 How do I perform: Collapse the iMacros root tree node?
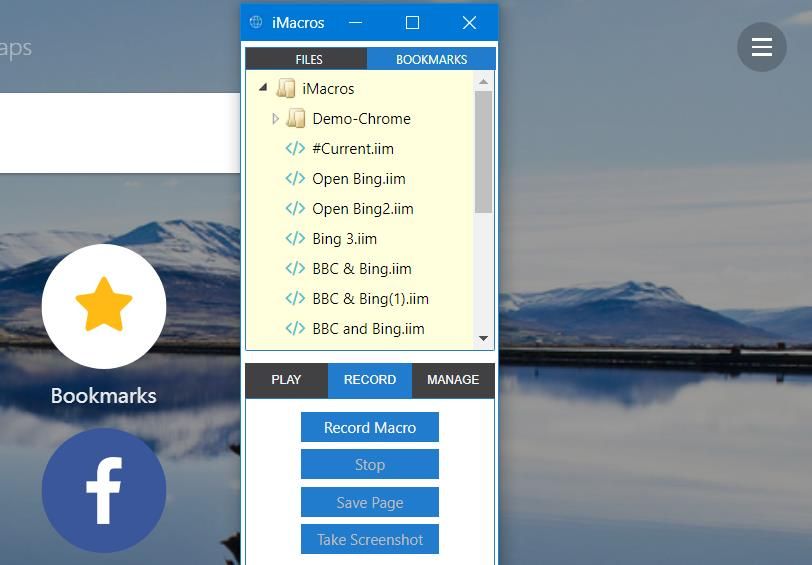(x=263, y=88)
